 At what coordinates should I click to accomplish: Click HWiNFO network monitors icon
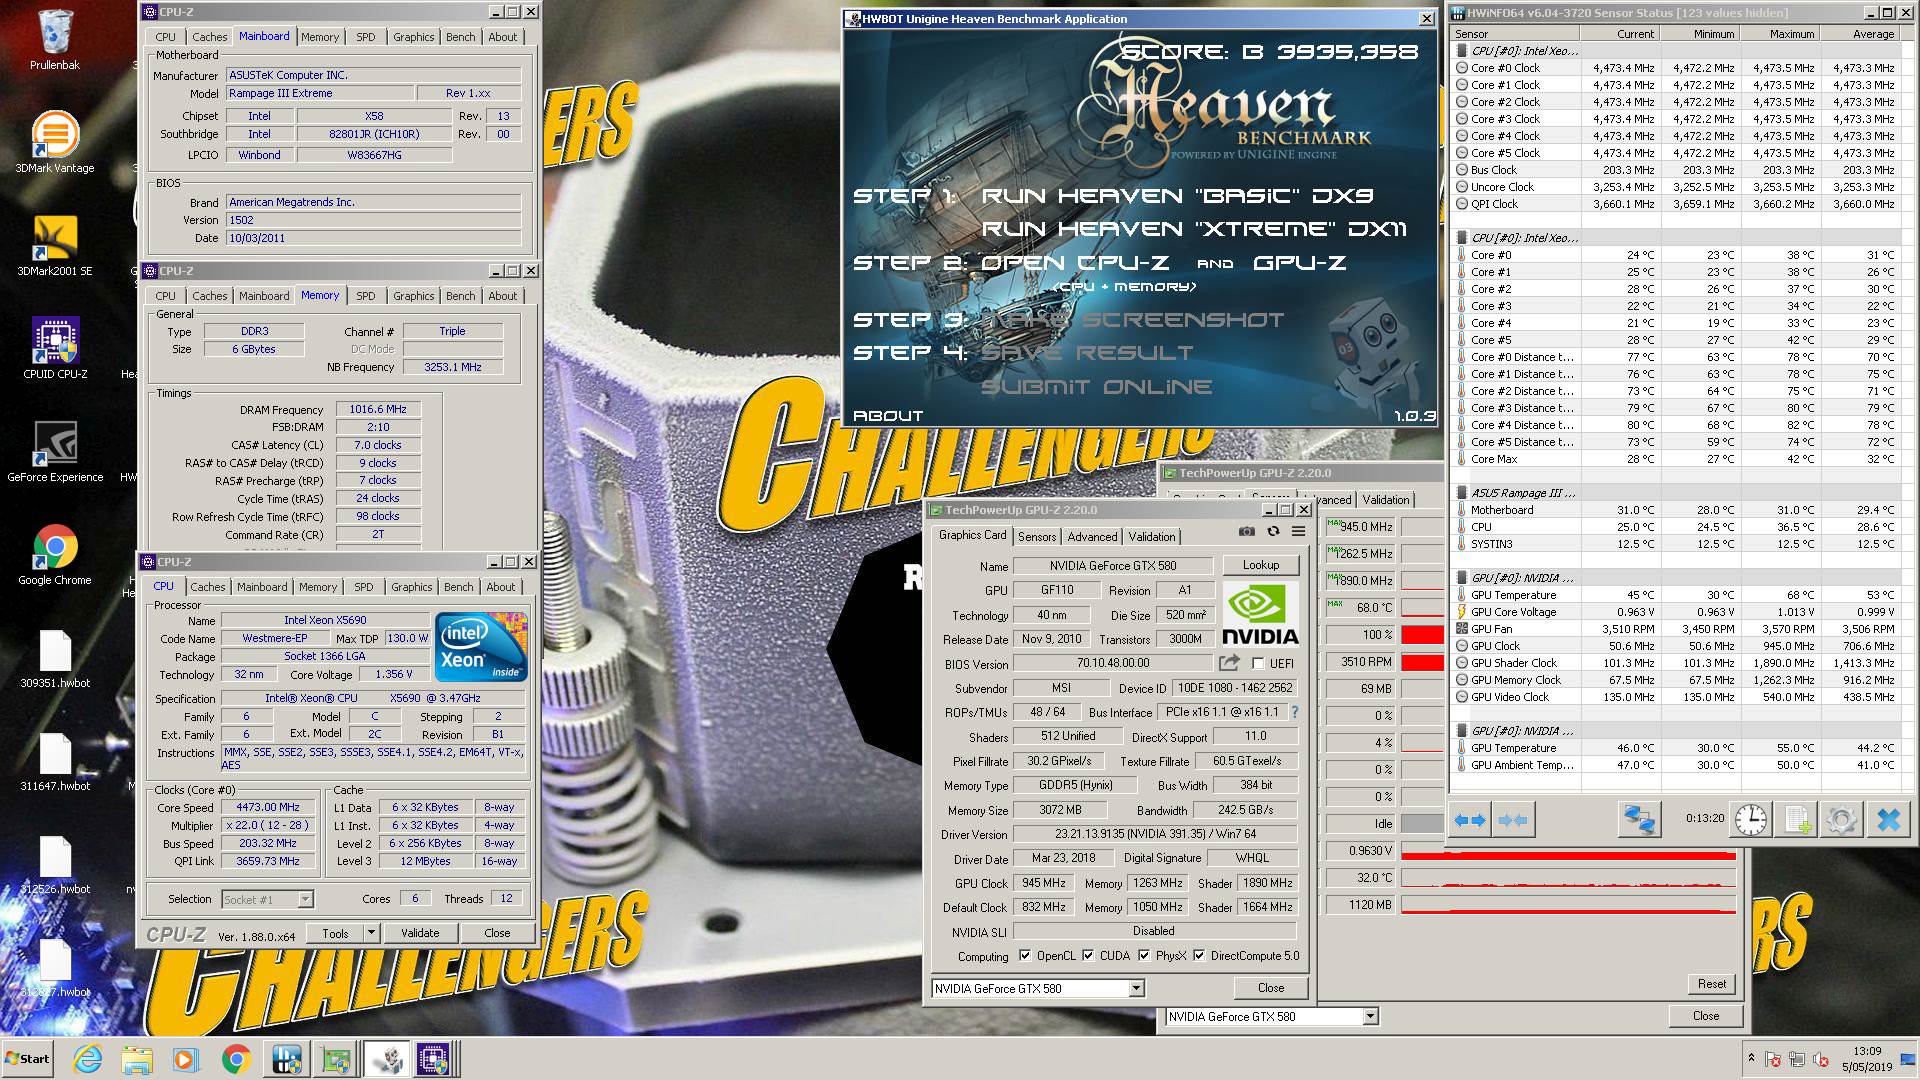(x=1639, y=820)
